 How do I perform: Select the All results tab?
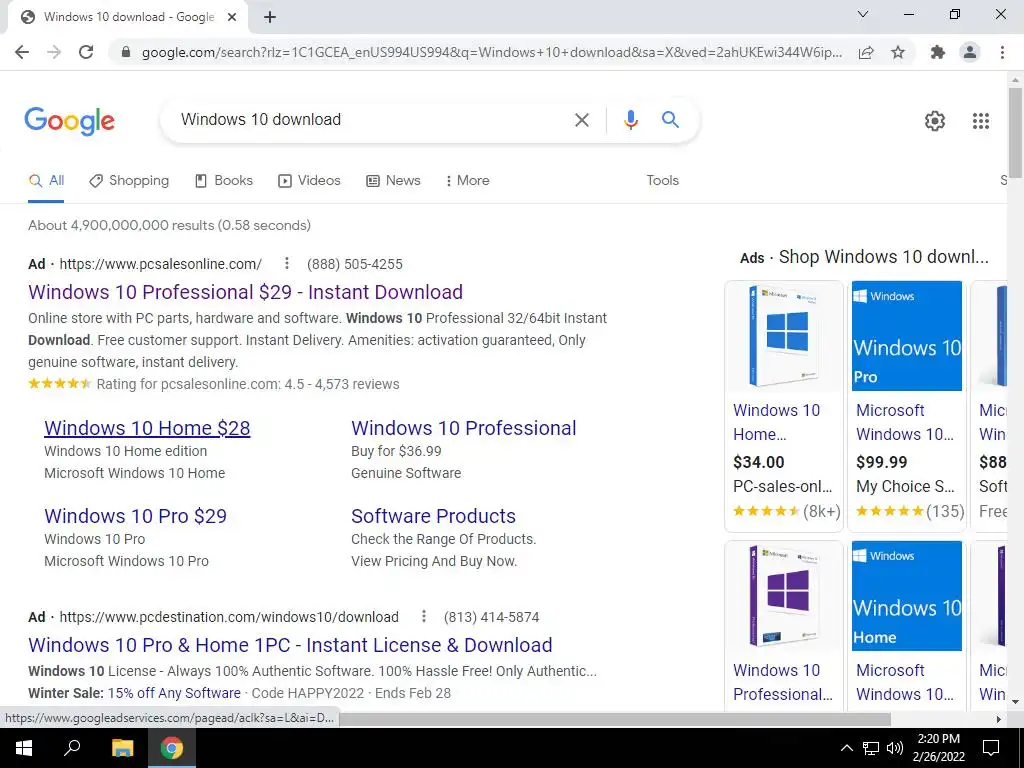pyautogui.click(x=46, y=181)
